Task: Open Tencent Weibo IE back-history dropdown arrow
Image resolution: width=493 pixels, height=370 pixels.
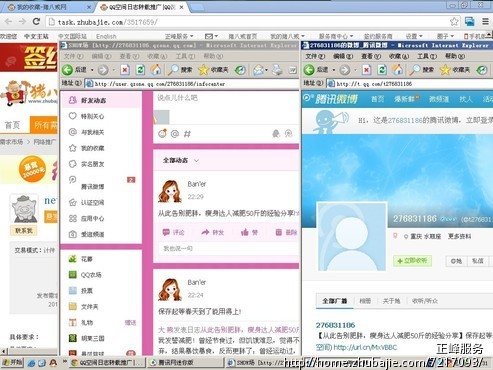Action: [x=334, y=70]
